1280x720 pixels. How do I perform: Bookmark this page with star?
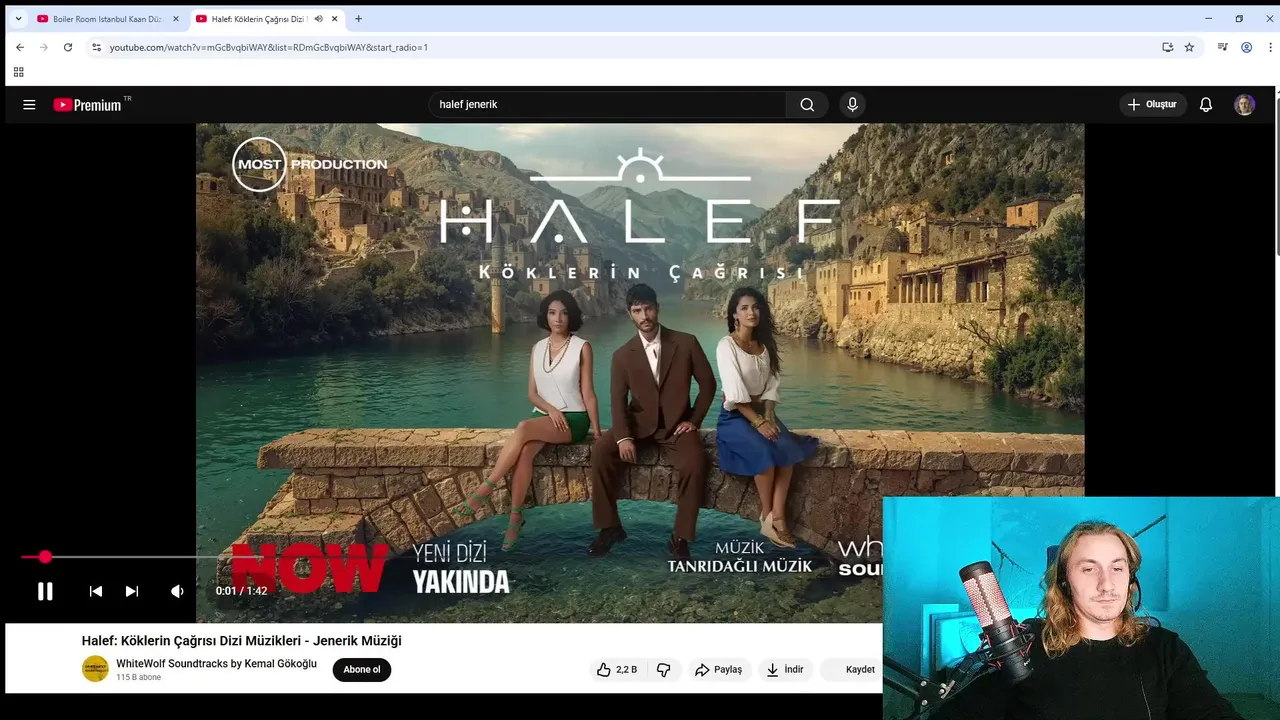pyautogui.click(x=1189, y=47)
